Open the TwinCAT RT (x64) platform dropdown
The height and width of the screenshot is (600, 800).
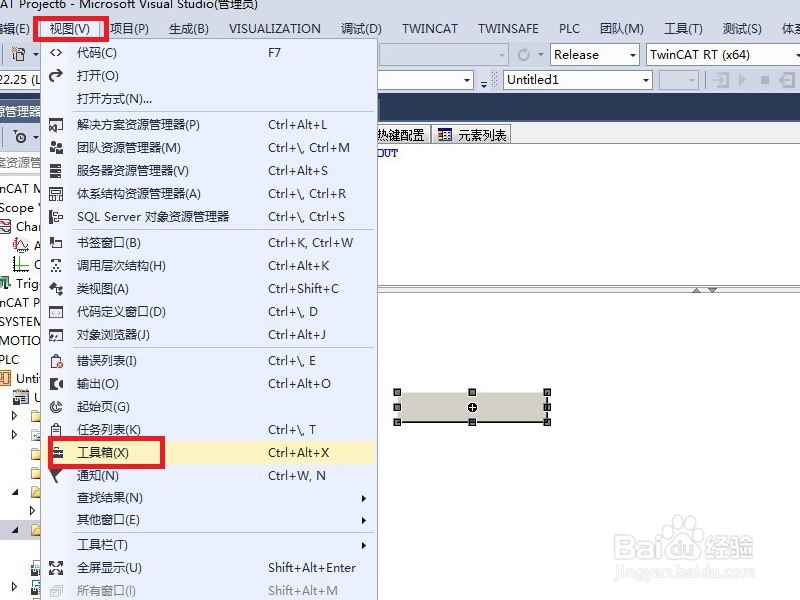pos(723,55)
